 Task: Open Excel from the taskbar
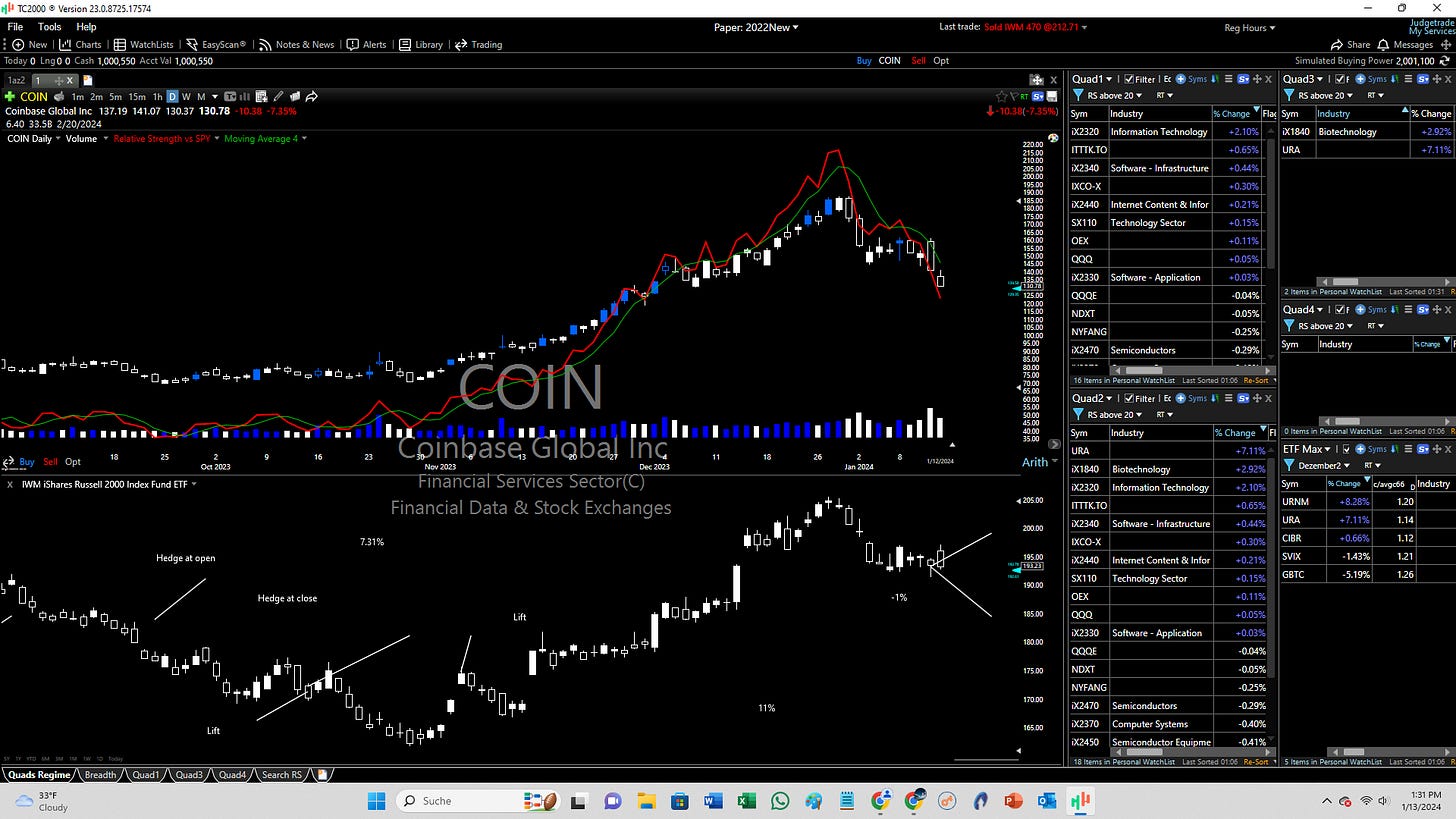[746, 800]
